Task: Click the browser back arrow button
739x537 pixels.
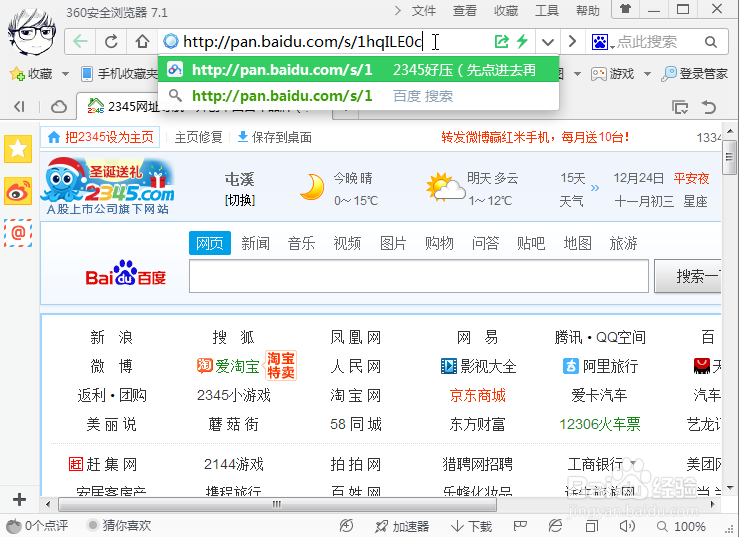Action: pyautogui.click(x=81, y=41)
